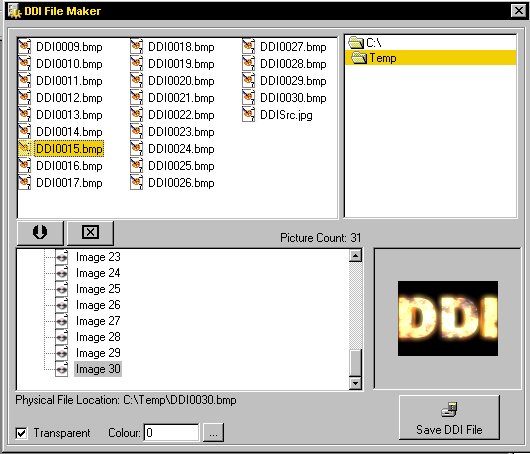530x454 pixels.
Task: Toggle the Transparent checkbox
Action: (22, 433)
